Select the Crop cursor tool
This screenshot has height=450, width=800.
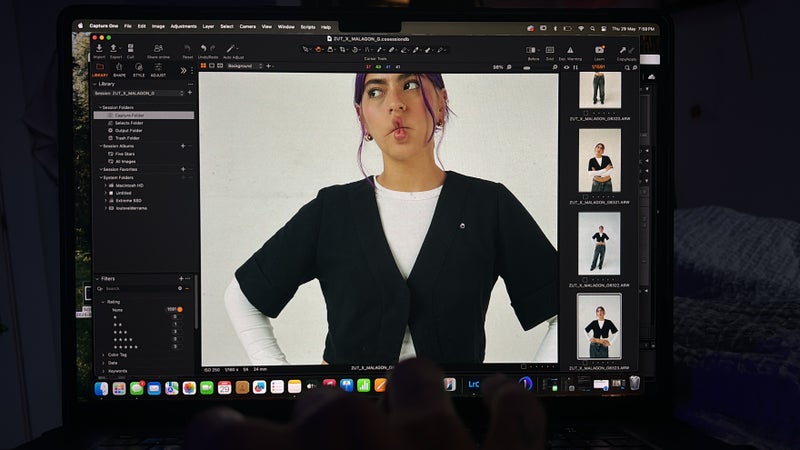pyautogui.click(x=343, y=50)
